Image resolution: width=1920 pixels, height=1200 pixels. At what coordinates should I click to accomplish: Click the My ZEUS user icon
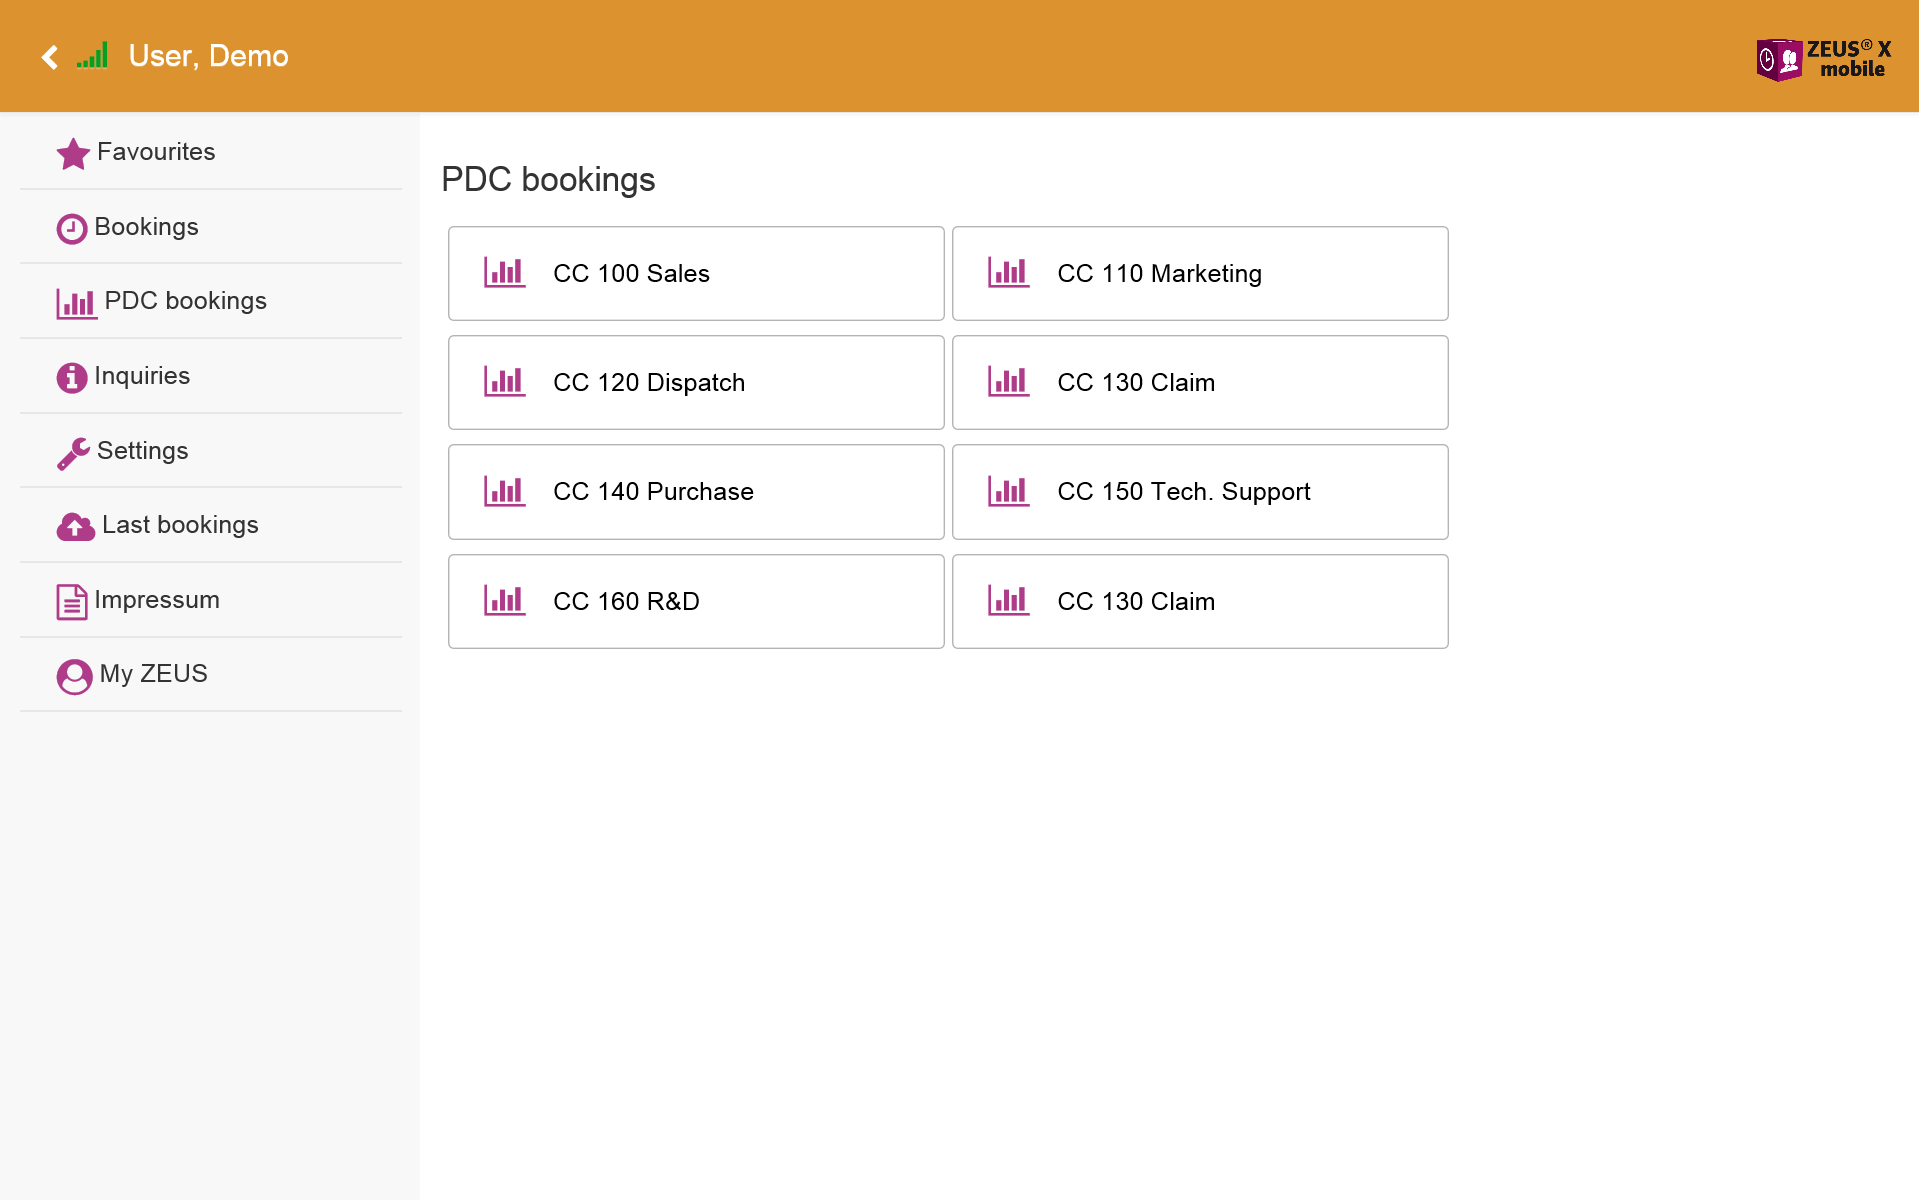[x=74, y=676]
